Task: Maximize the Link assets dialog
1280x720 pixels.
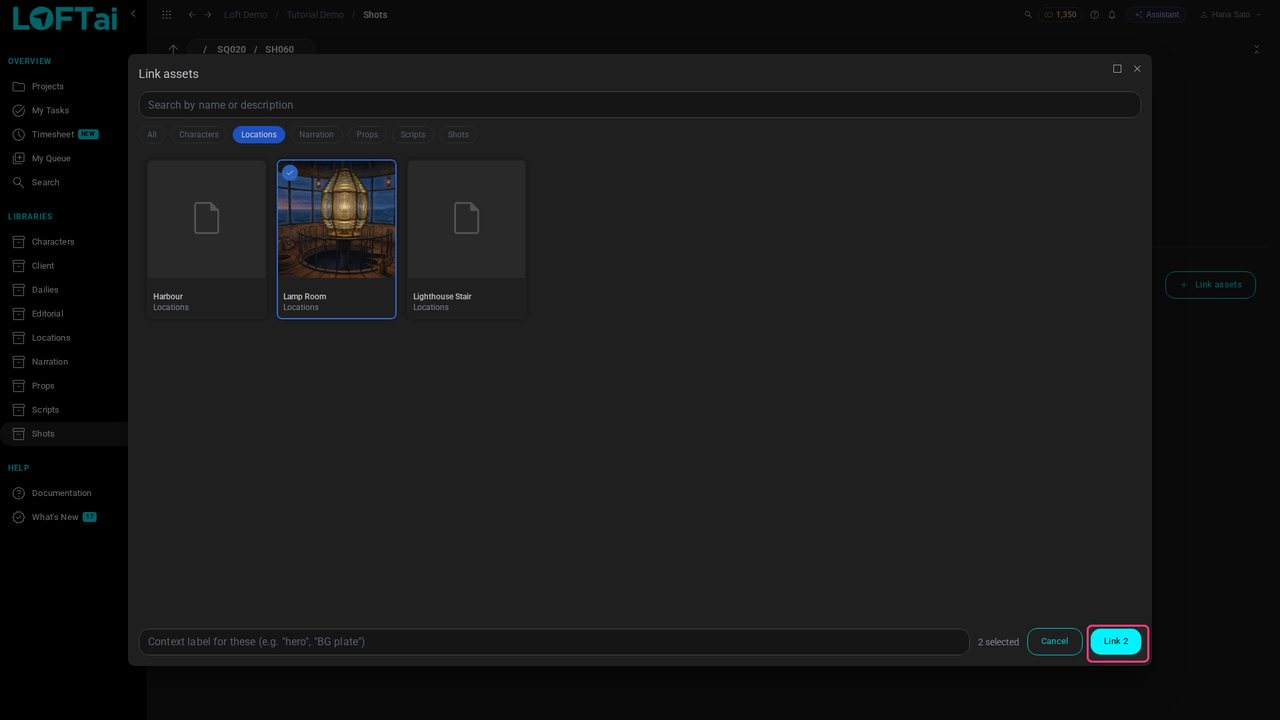Action: coord(1117,69)
